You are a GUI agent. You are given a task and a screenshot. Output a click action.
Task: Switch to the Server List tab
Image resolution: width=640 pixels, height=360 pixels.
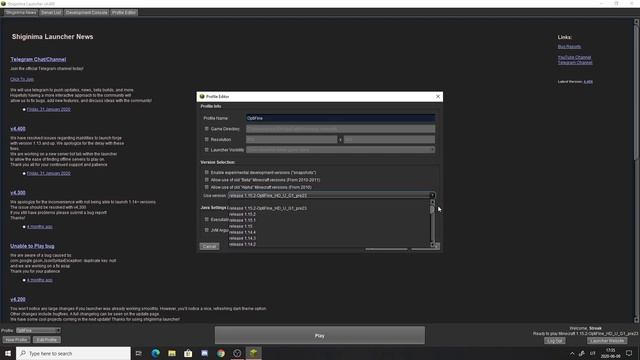click(x=51, y=13)
